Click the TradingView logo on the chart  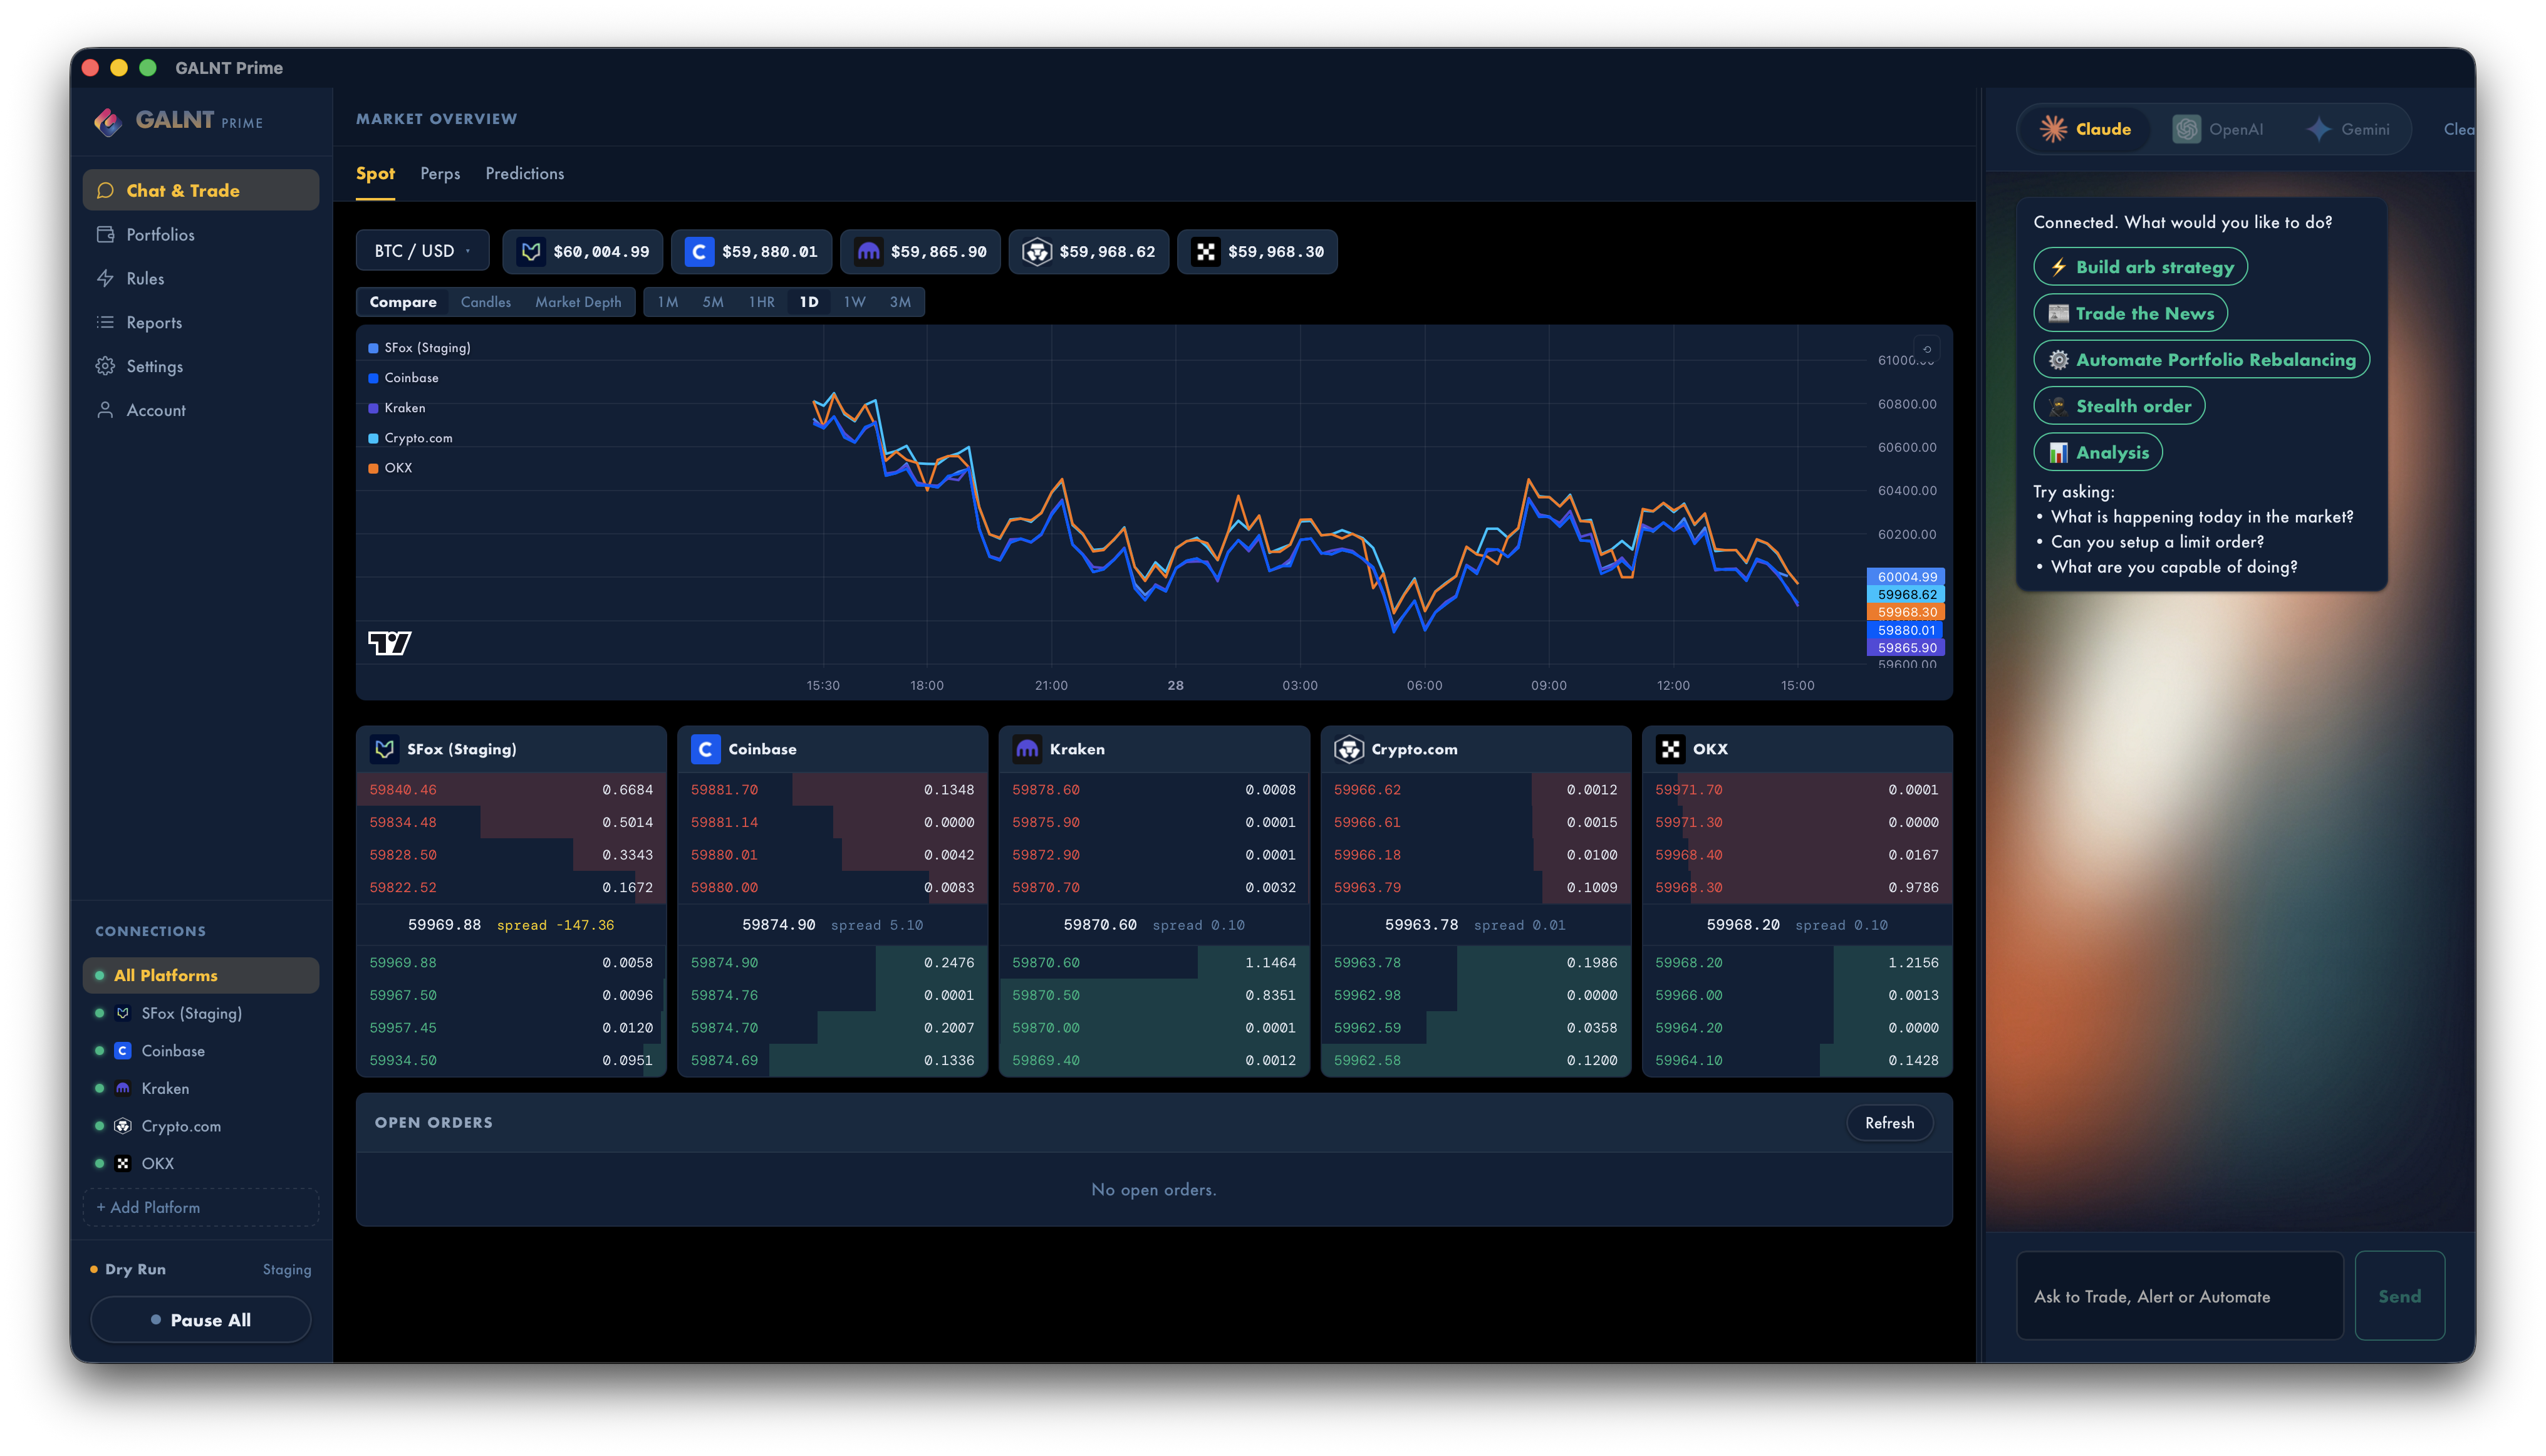click(390, 643)
